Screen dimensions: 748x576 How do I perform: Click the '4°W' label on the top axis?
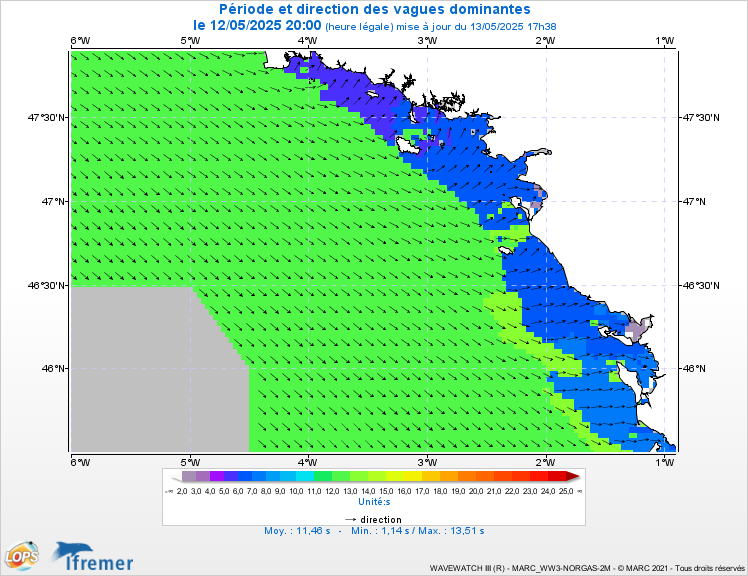(x=307, y=41)
